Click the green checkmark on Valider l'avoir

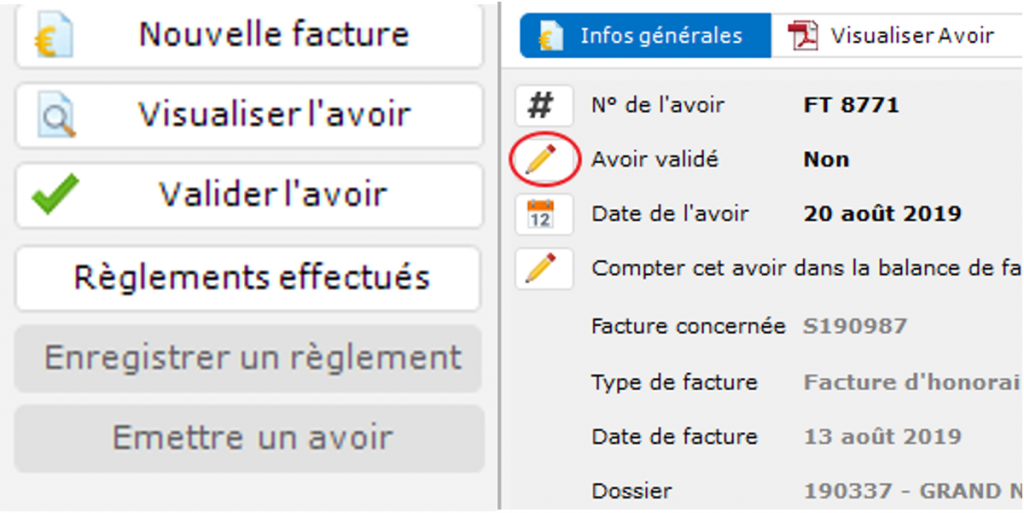[x=54, y=194]
